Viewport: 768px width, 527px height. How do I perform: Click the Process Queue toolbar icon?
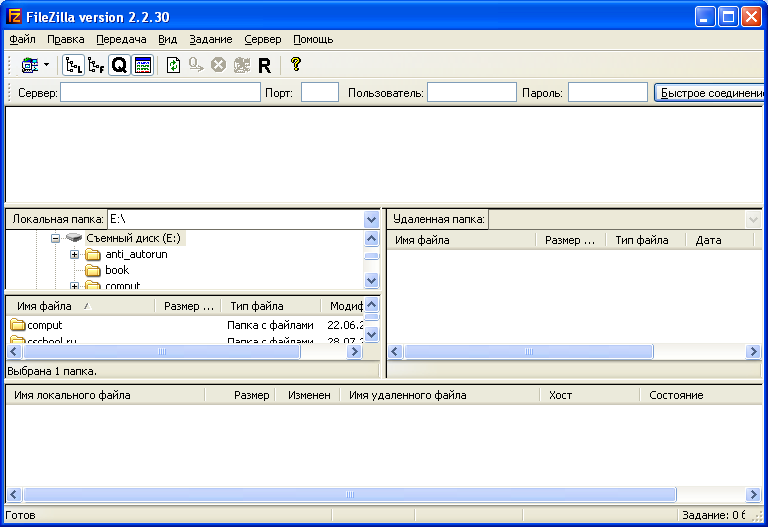coord(196,65)
